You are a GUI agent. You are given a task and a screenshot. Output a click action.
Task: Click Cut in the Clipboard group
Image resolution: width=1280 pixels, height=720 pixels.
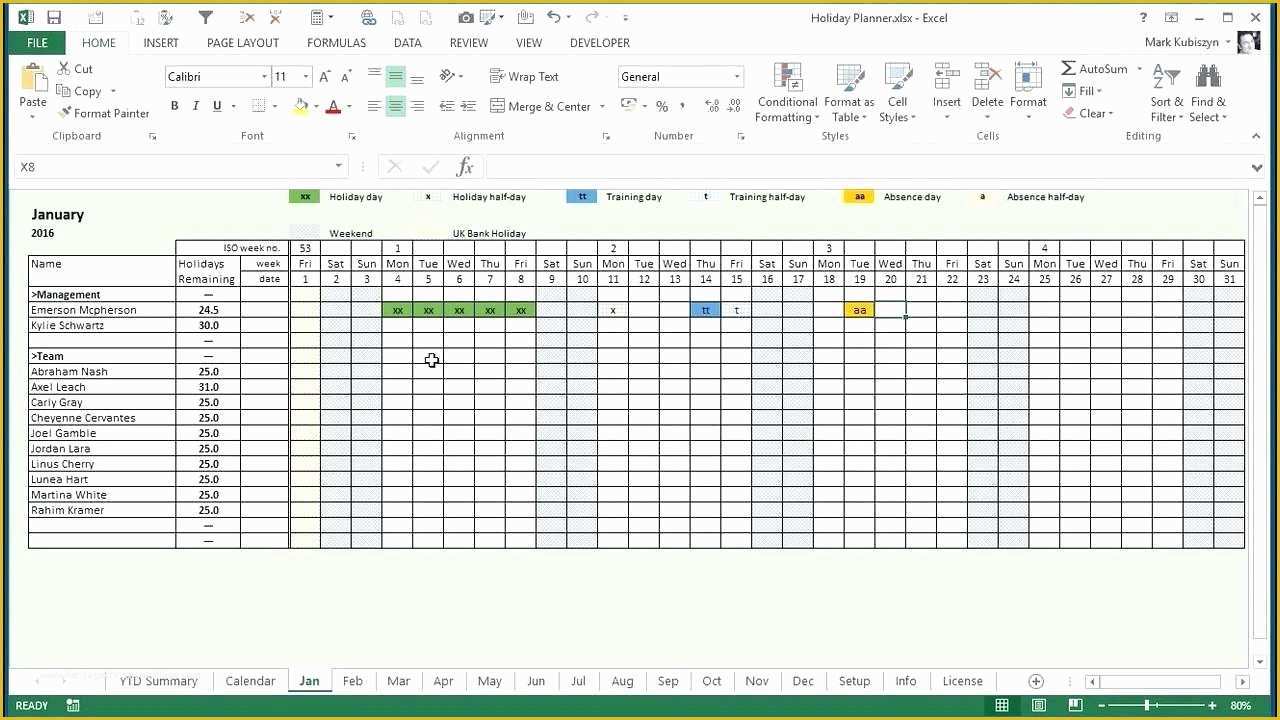(x=76, y=68)
